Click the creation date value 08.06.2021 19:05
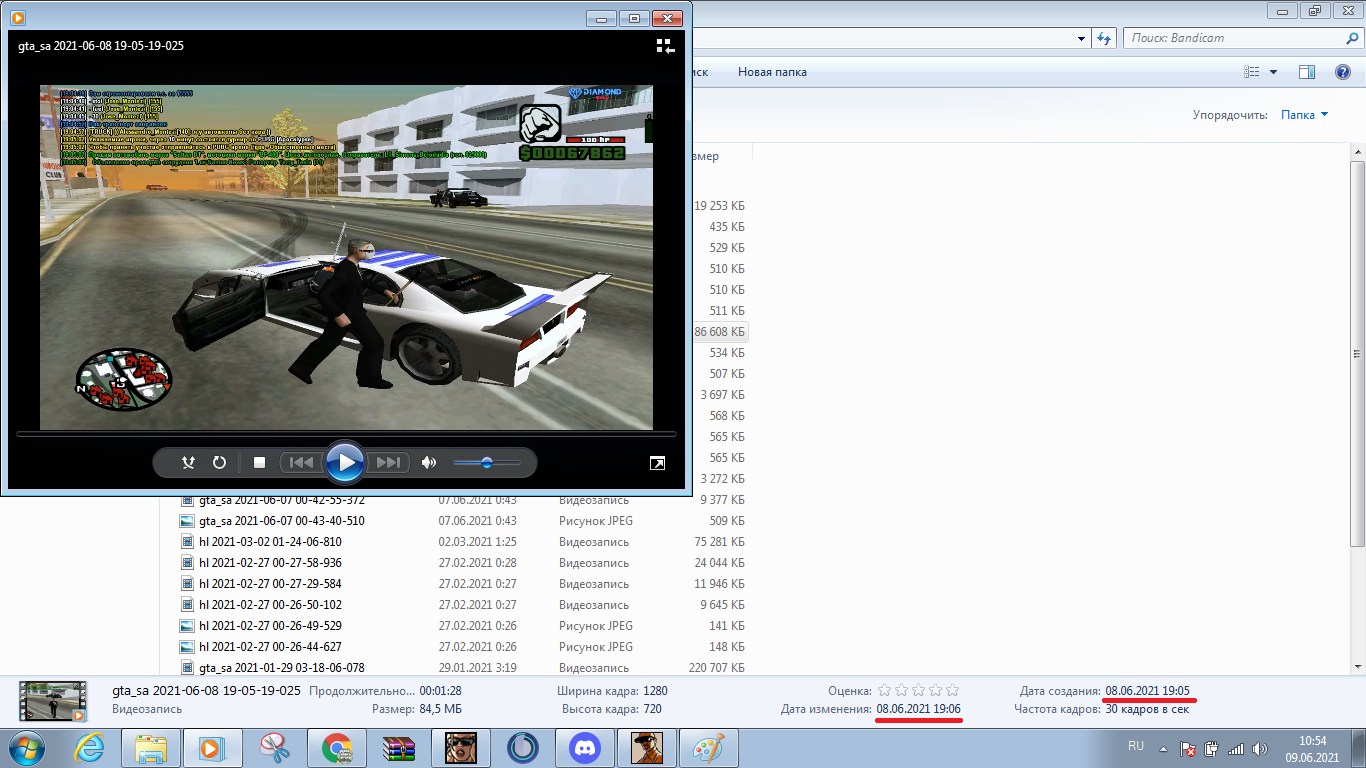Viewport: 1366px width, 768px height. pos(1147,691)
